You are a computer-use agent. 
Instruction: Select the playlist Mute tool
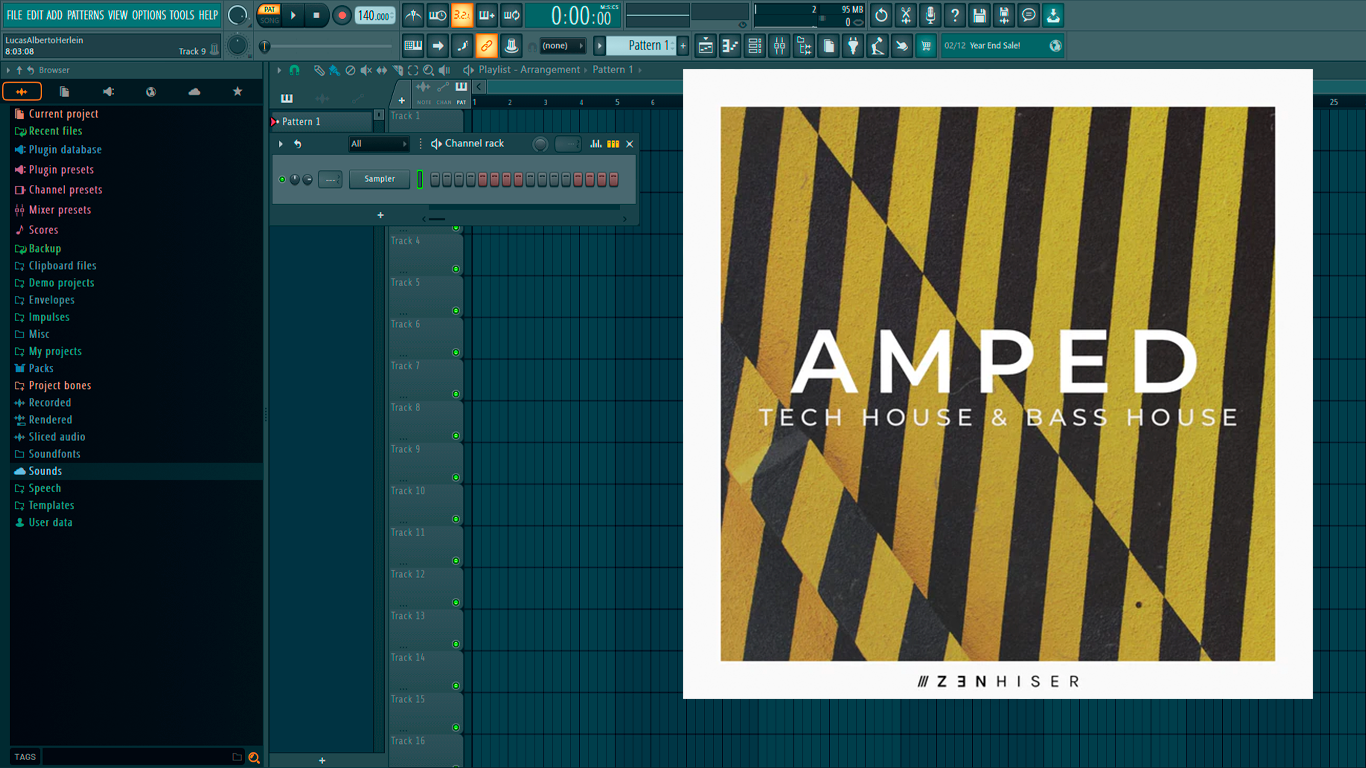click(x=365, y=70)
